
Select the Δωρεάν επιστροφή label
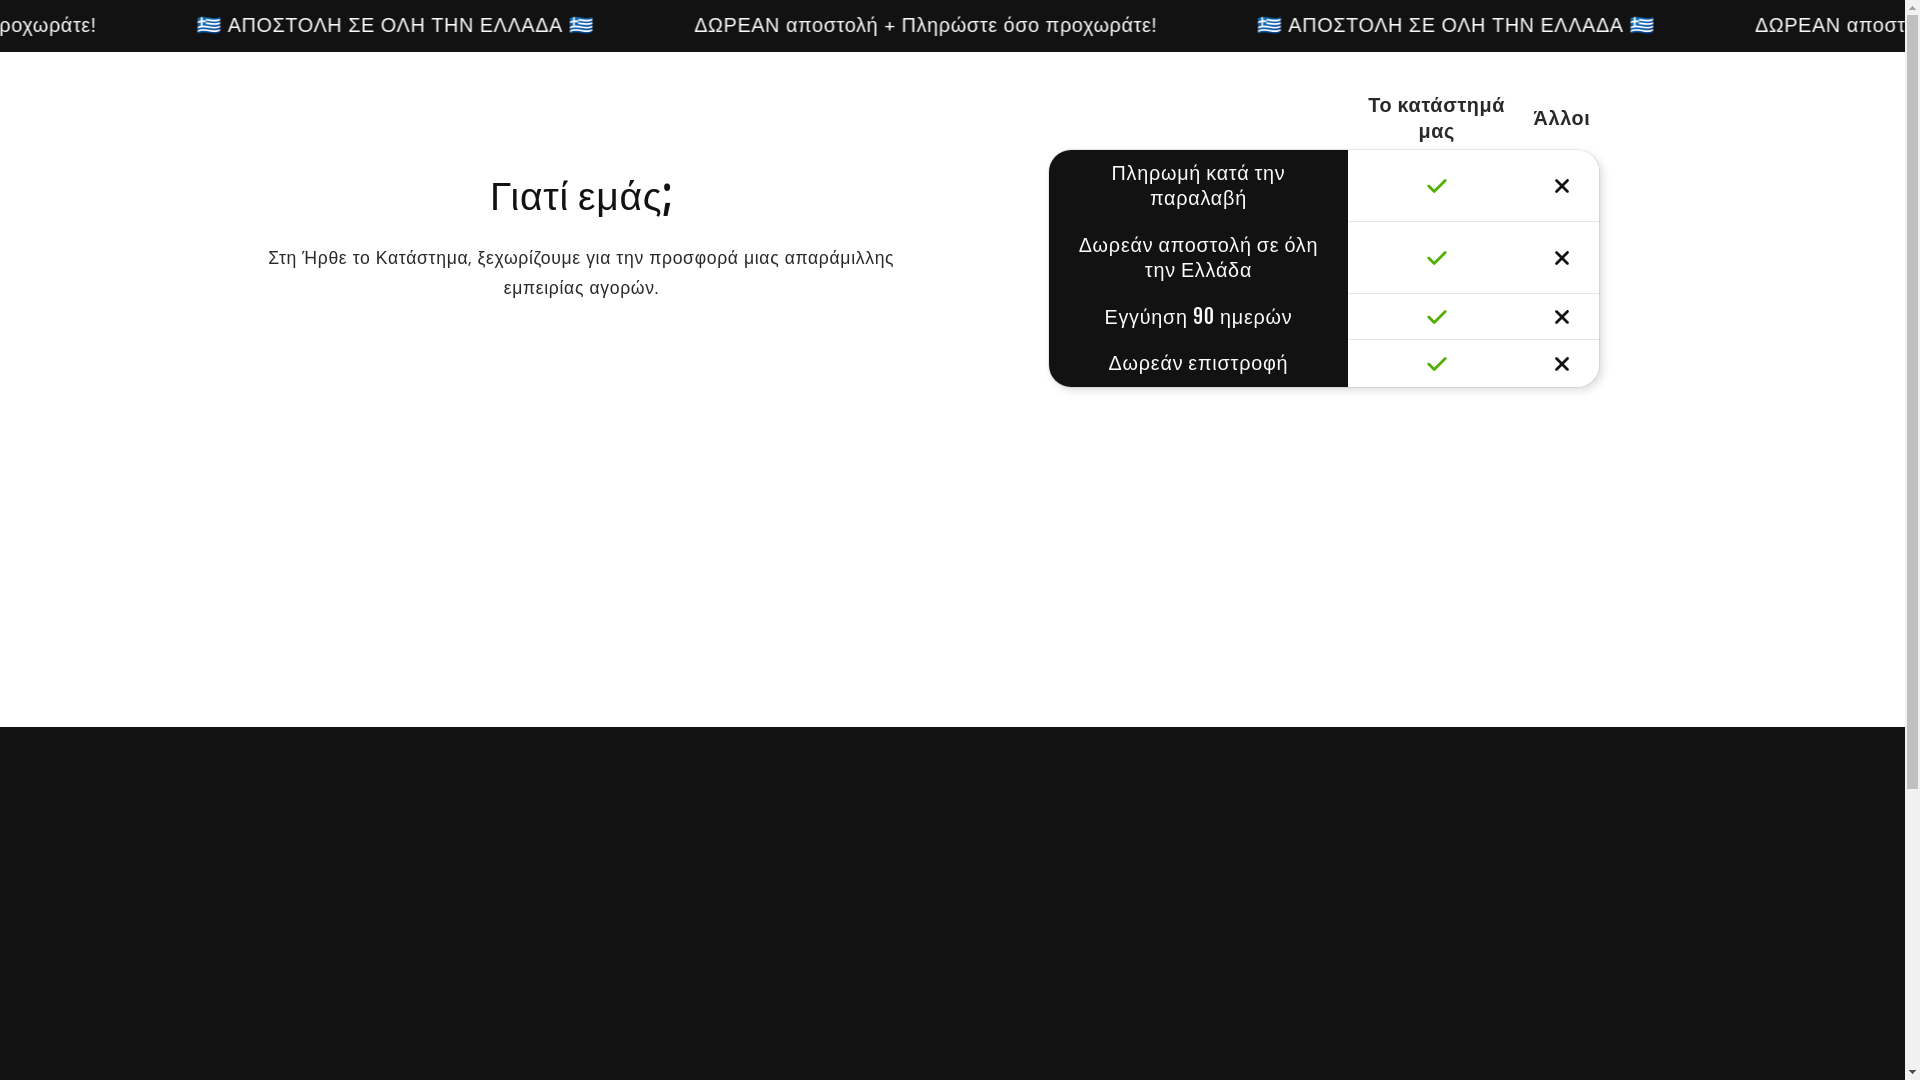click(1198, 363)
